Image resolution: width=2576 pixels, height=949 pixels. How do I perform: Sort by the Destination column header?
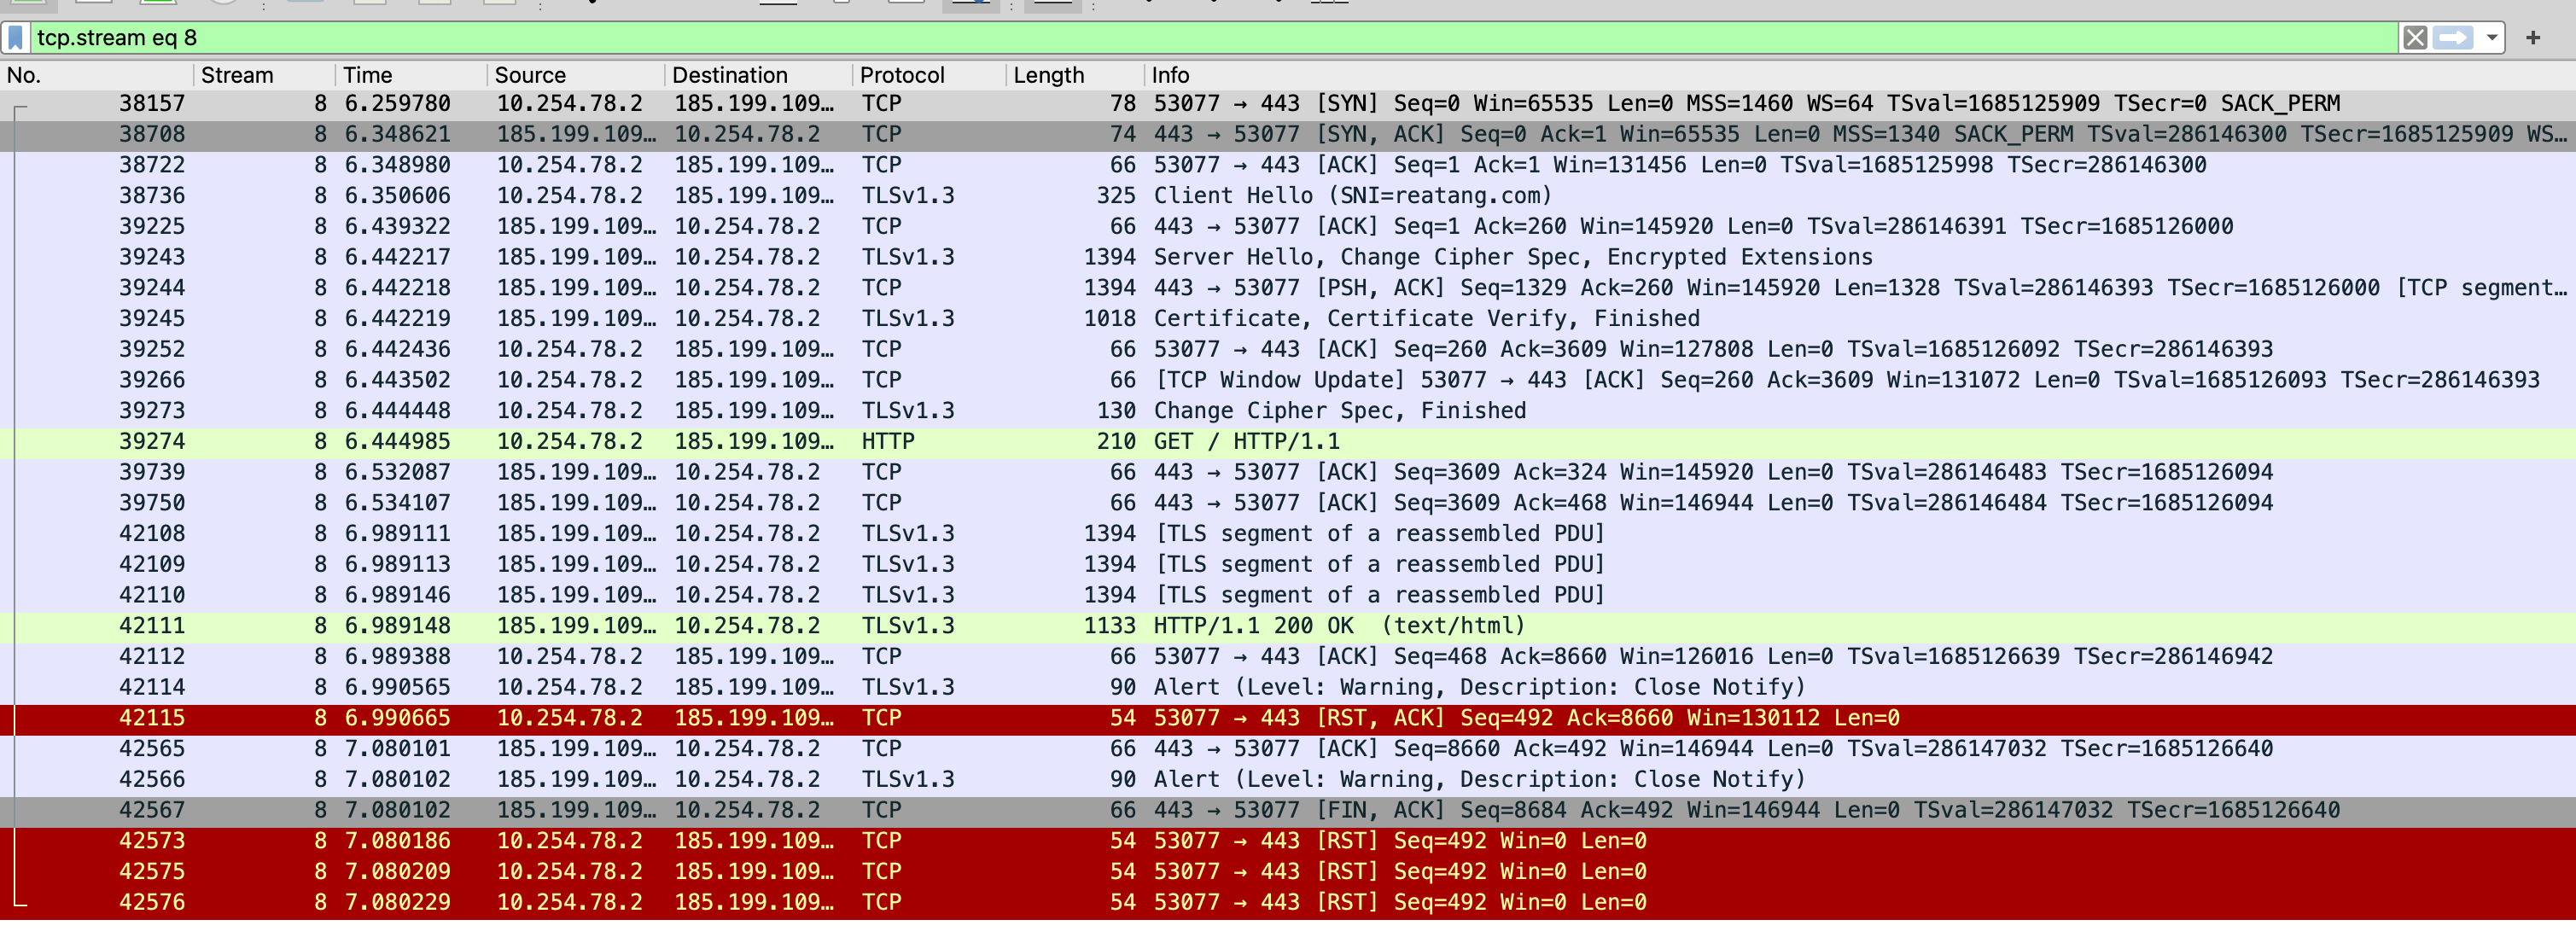(759, 75)
